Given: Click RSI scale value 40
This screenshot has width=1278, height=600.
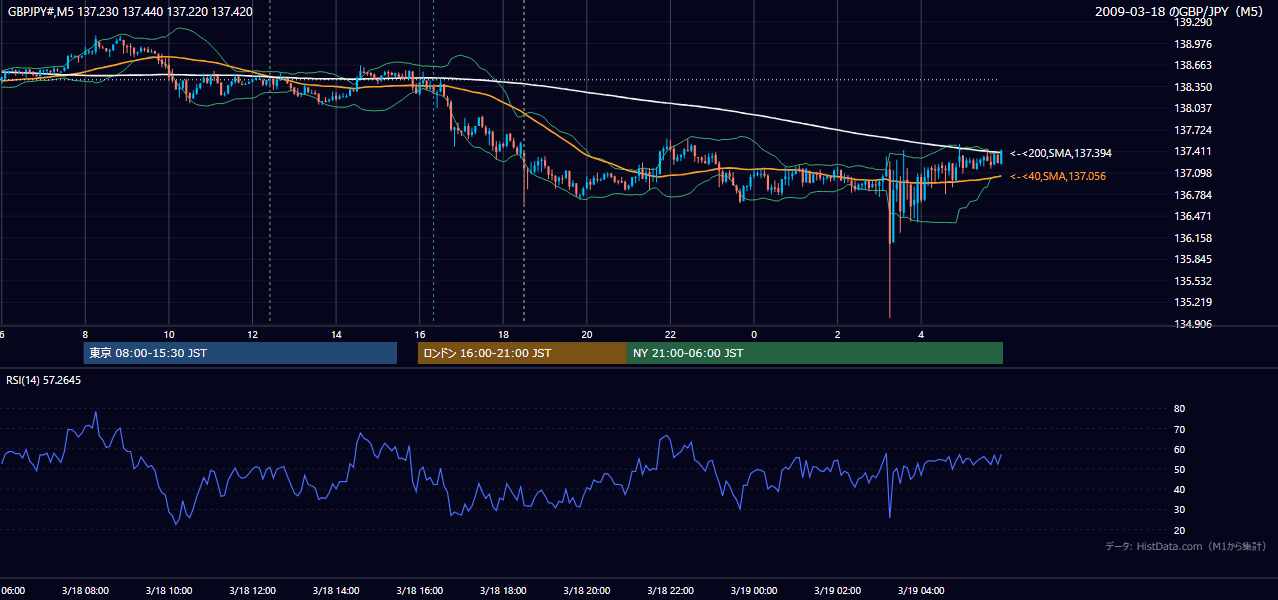Looking at the screenshot, I should coord(1180,489).
